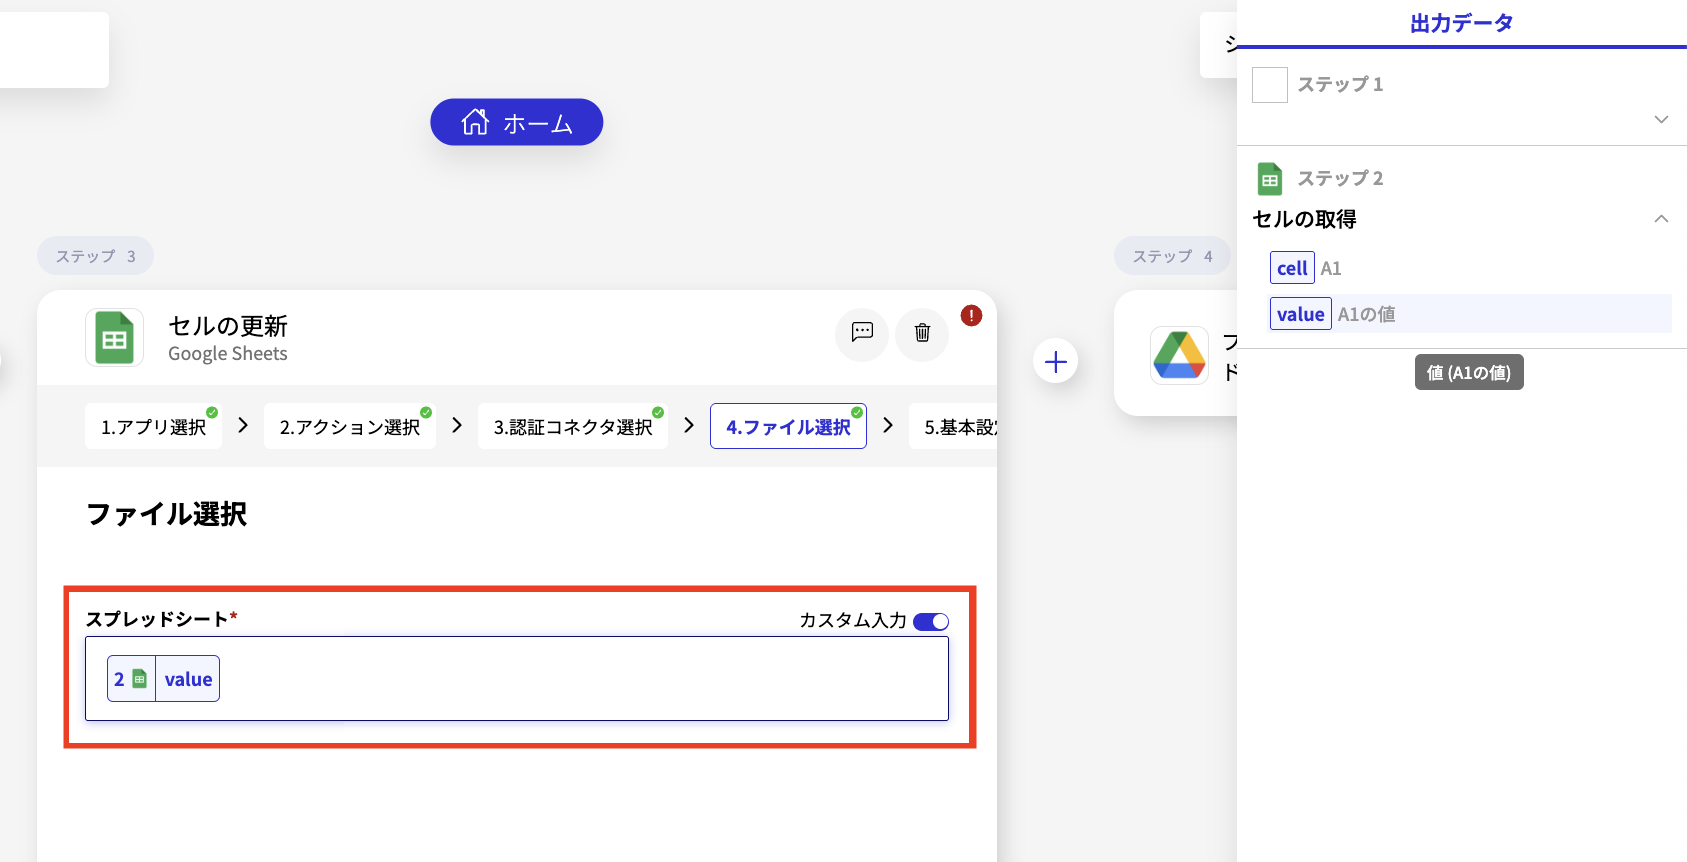Go to 1.アプリ選択 step tab
This screenshot has width=1687, height=862.
(x=153, y=427)
